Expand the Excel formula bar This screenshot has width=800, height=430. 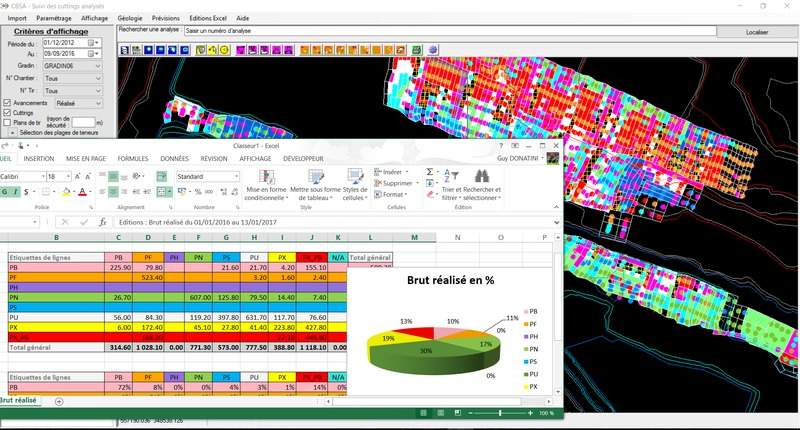(x=556, y=222)
